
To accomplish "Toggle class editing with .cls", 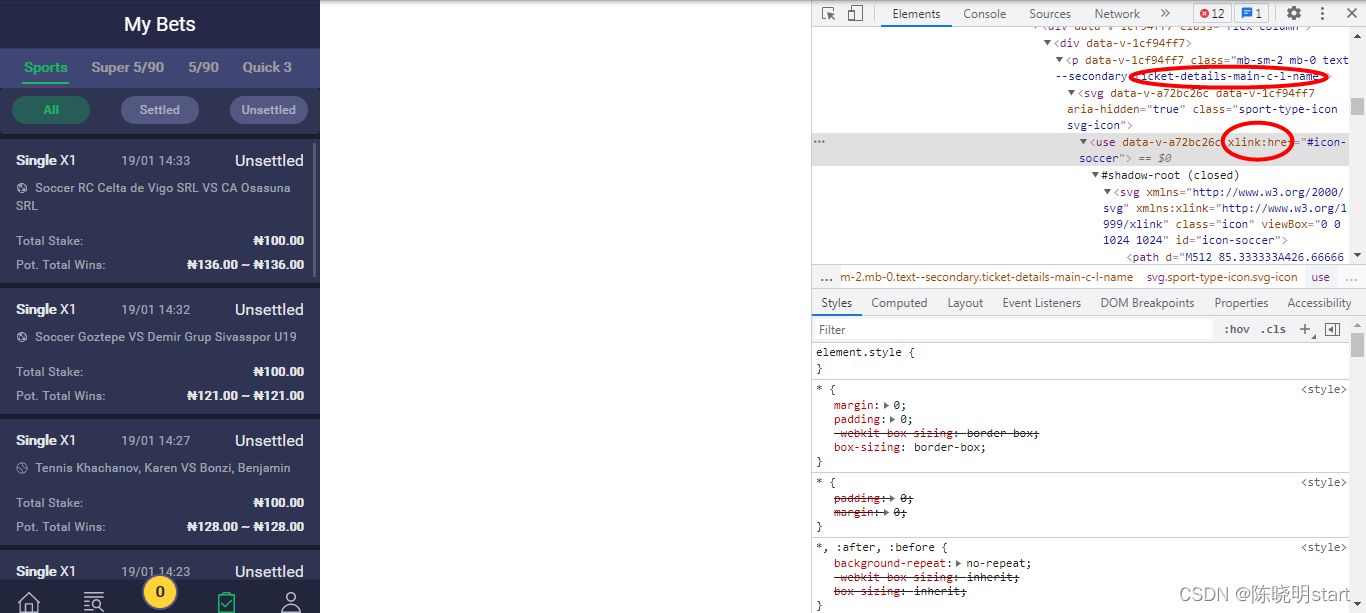I will [1274, 328].
